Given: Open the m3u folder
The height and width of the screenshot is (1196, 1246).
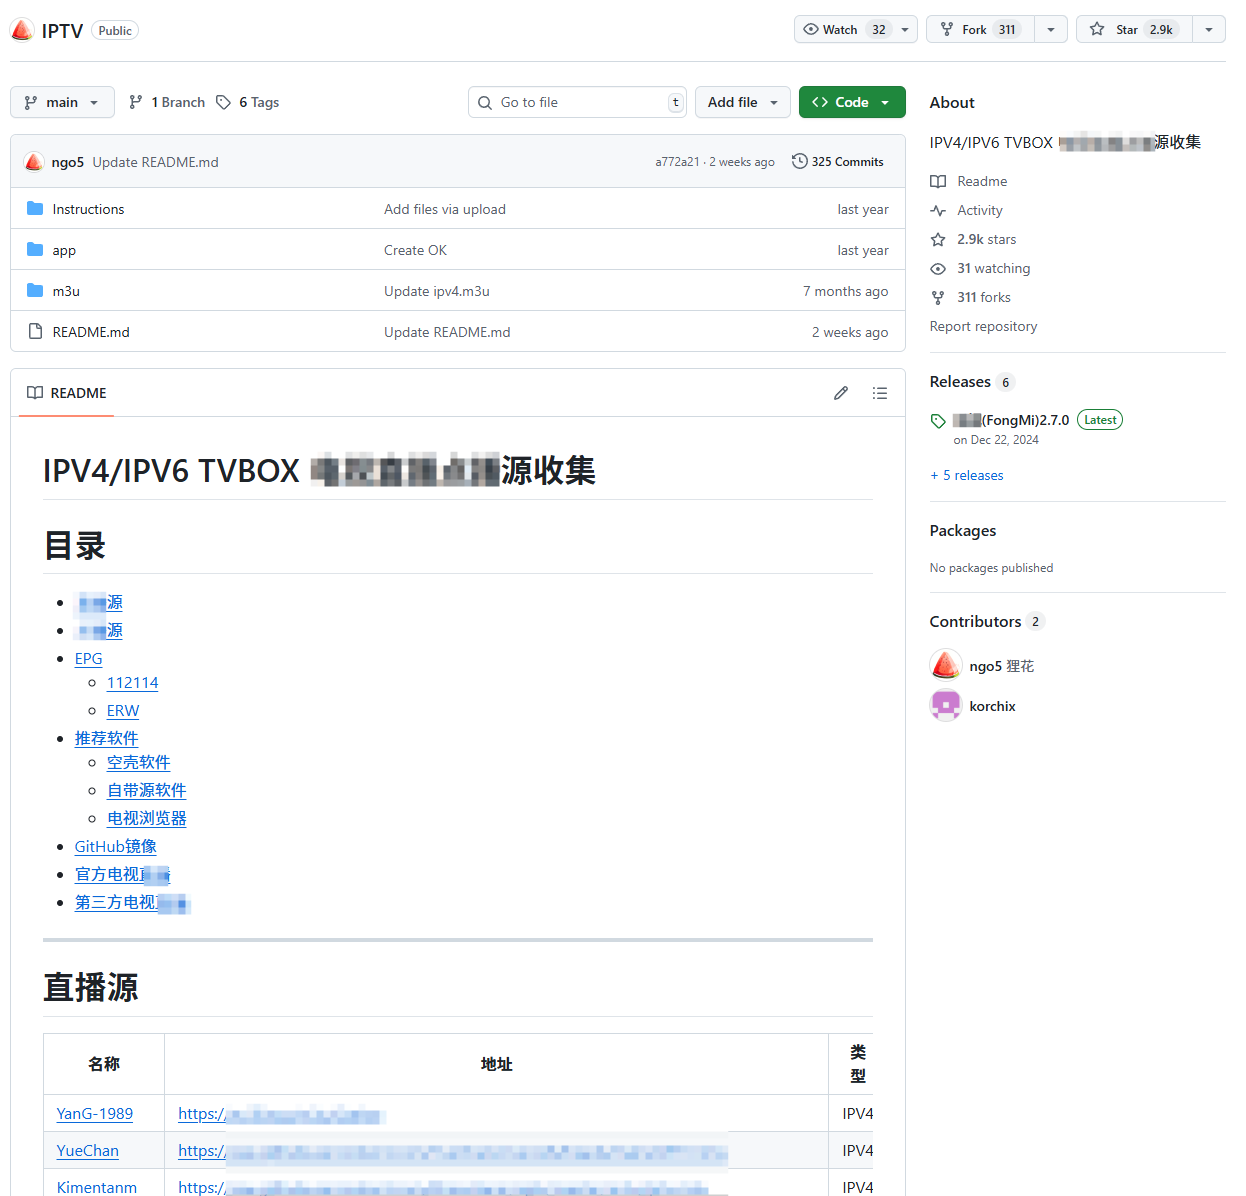Looking at the screenshot, I should pyautogui.click(x=66, y=291).
